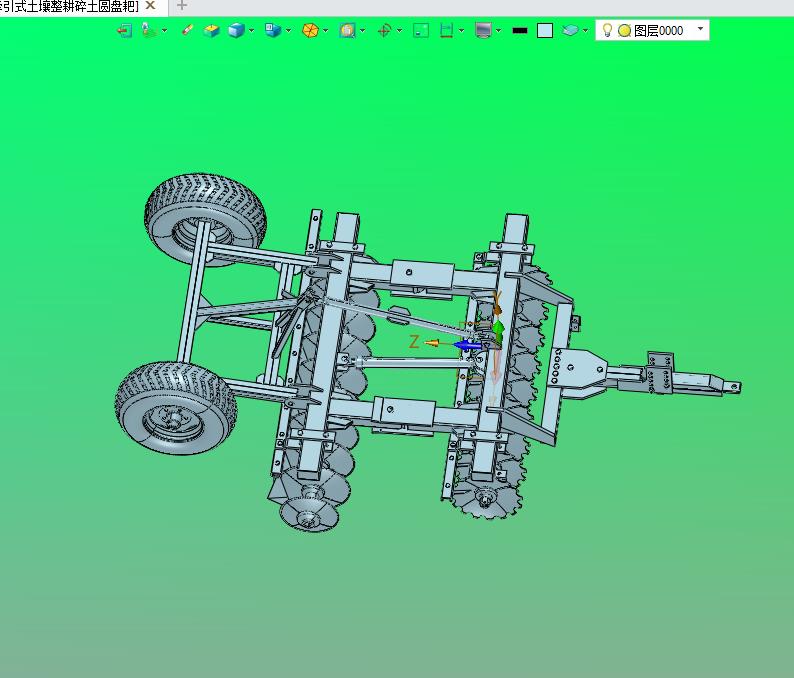Click the blue view orientation box icon
Viewport: 794px width, 678px height.
(273, 30)
